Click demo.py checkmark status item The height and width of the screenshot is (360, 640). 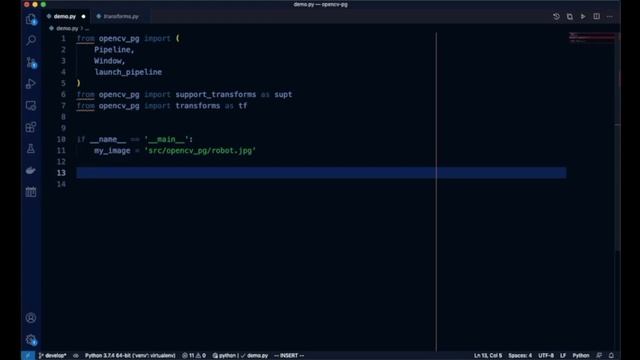point(254,356)
